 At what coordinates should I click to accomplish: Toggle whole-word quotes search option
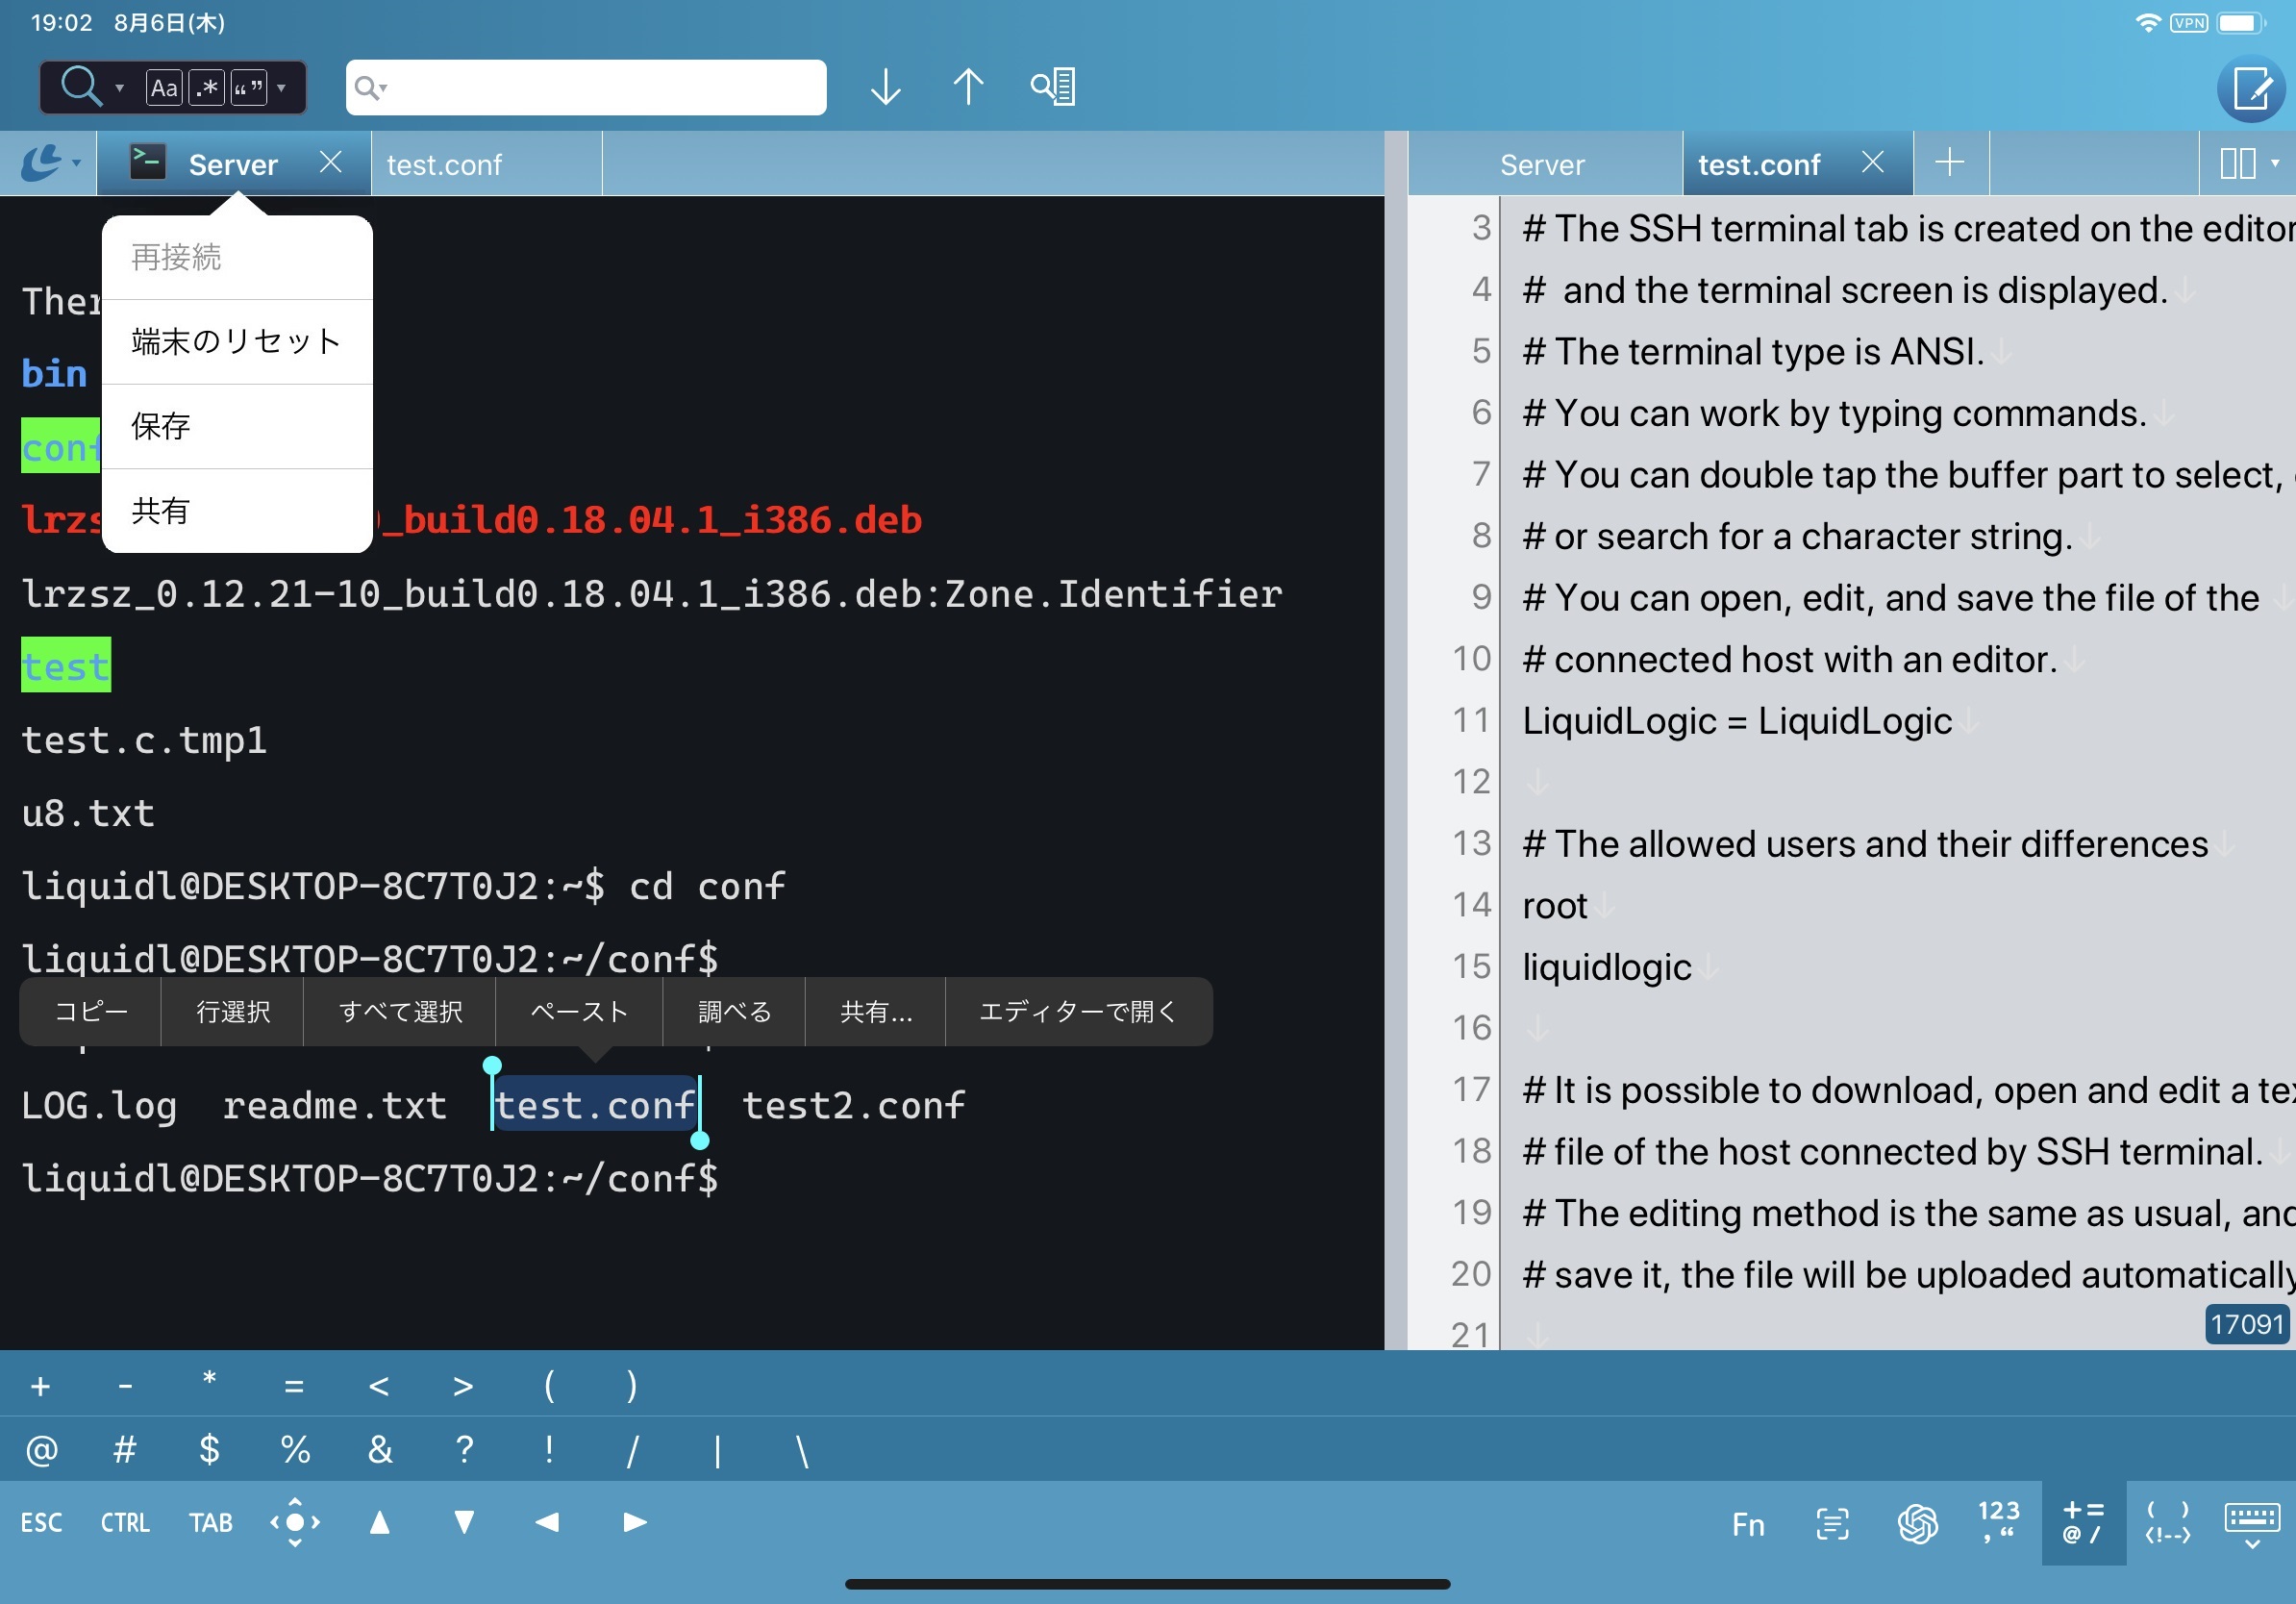click(x=248, y=88)
